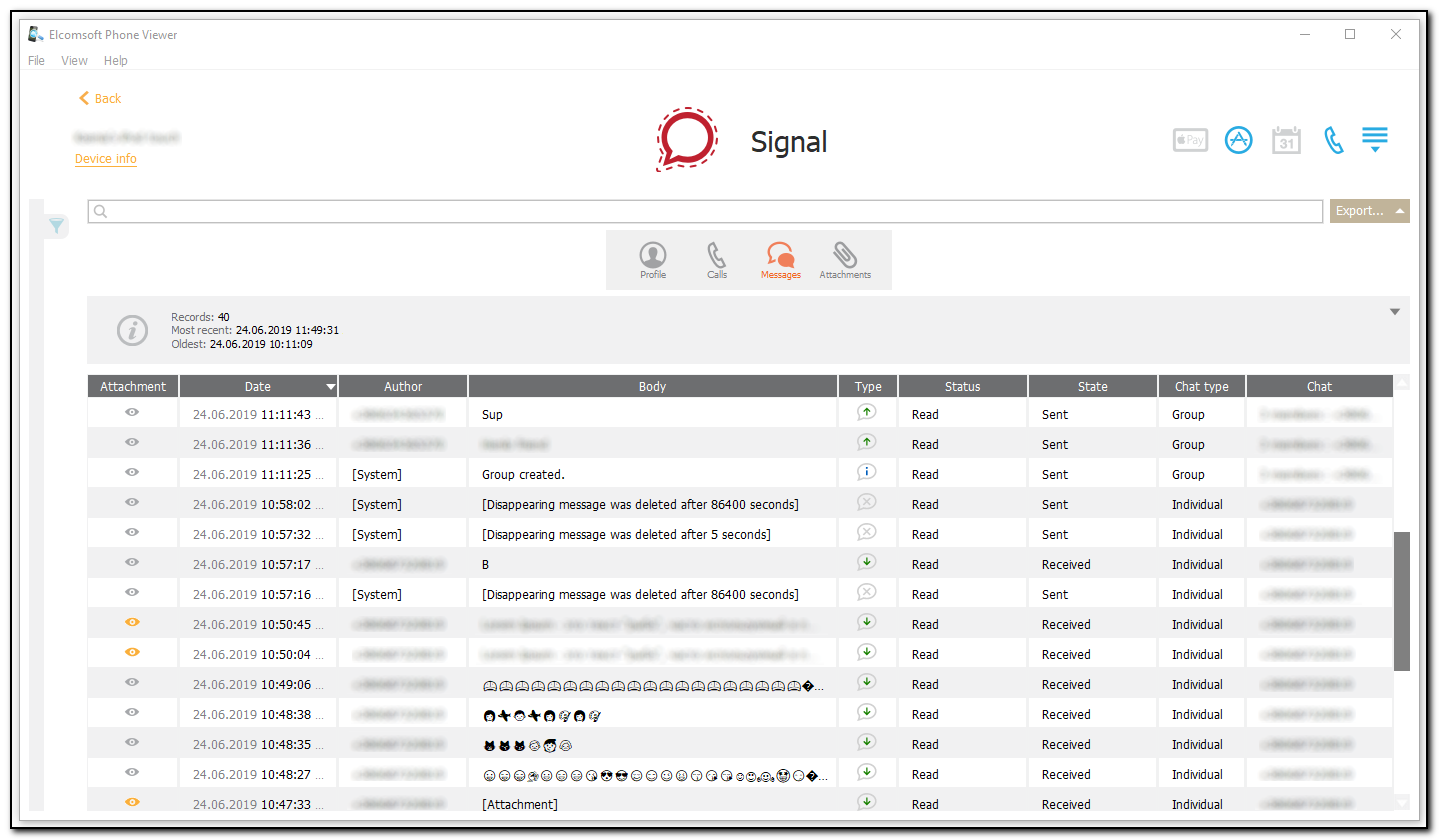The image size is (1439, 840).
Task: Open the App Store data icon
Action: (1238, 140)
